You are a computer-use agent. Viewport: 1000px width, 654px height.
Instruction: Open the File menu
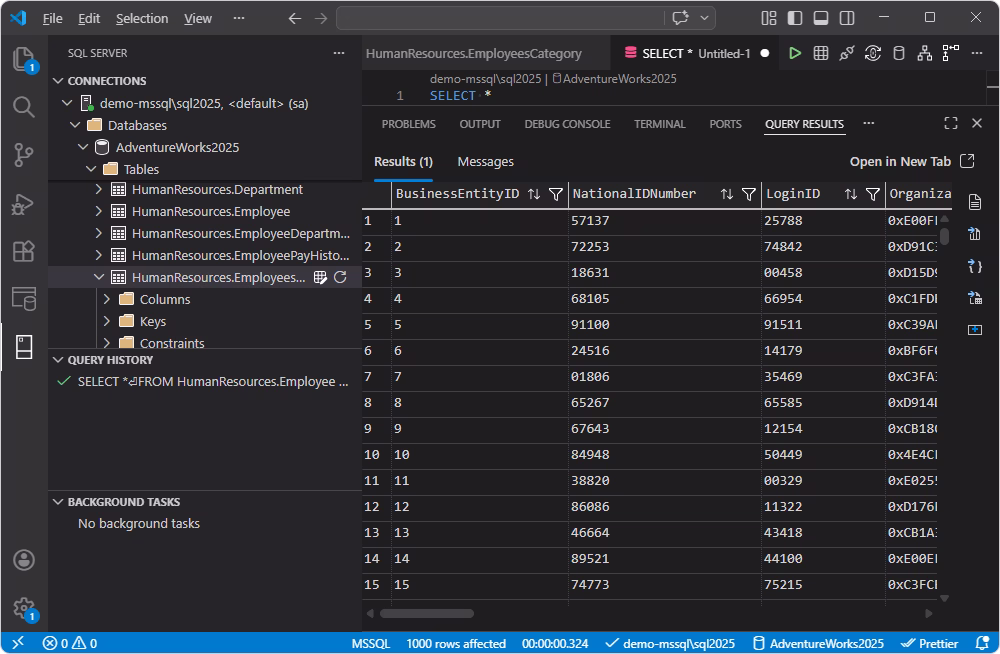point(52,19)
